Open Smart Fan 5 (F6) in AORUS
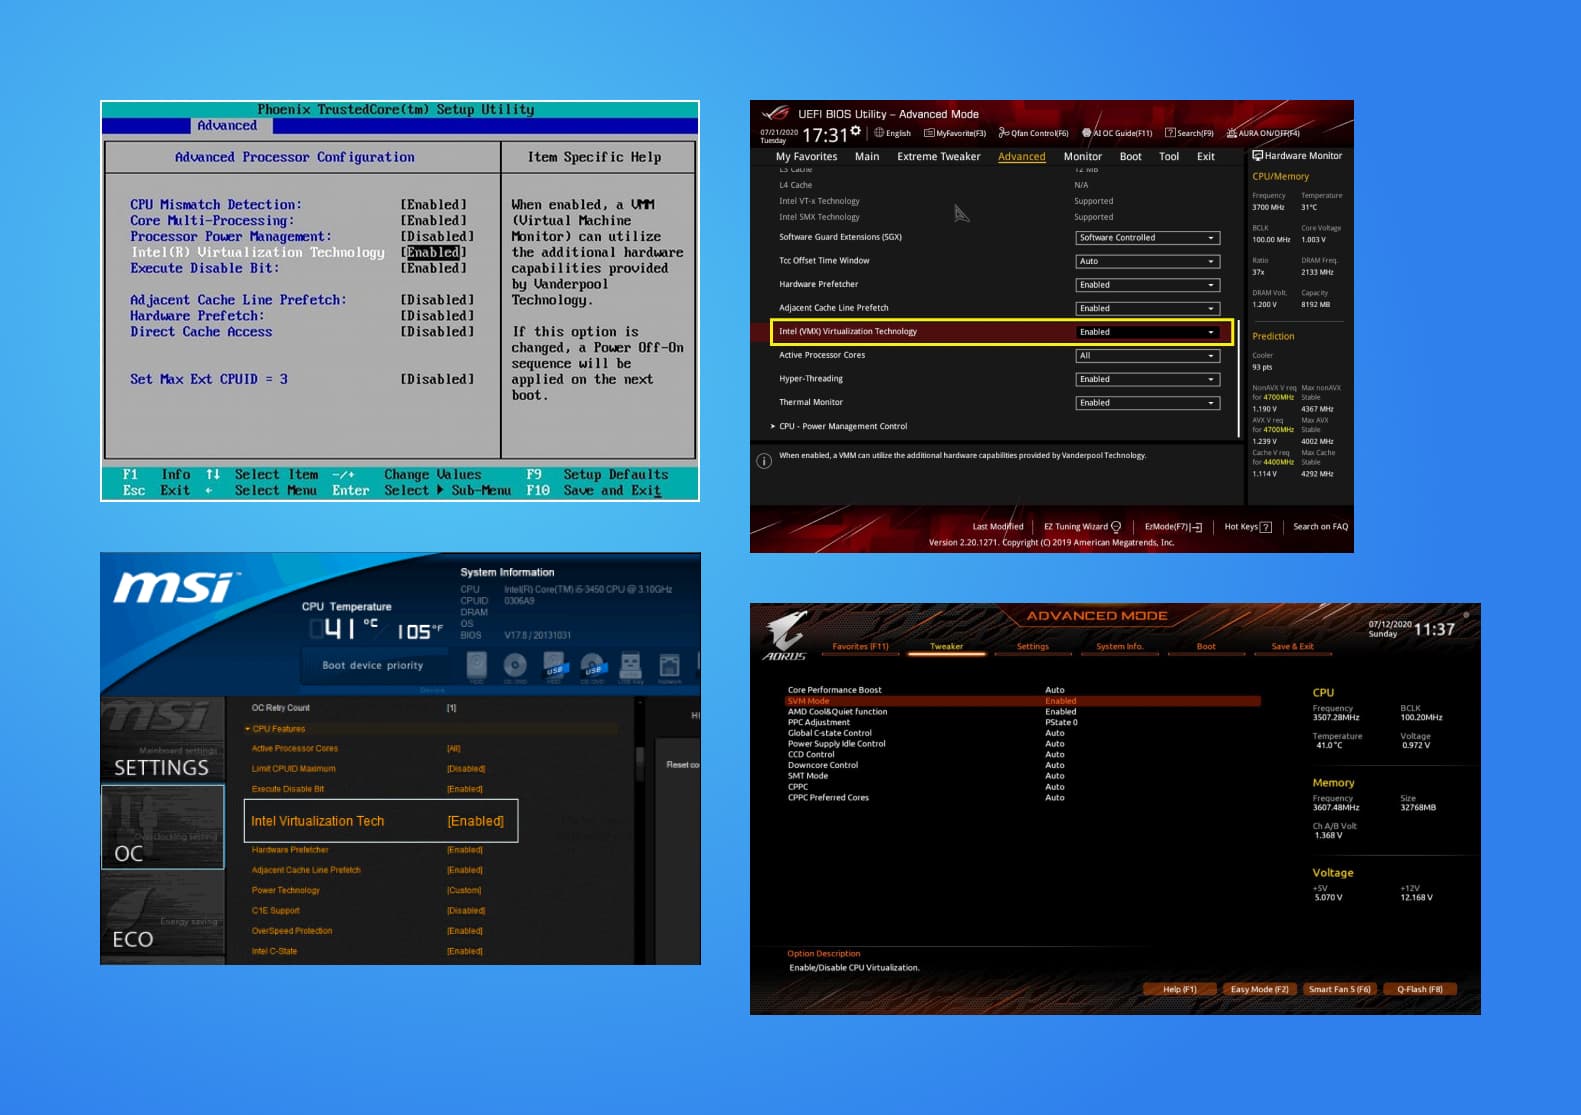This screenshot has height=1115, width=1581. pos(1339,989)
